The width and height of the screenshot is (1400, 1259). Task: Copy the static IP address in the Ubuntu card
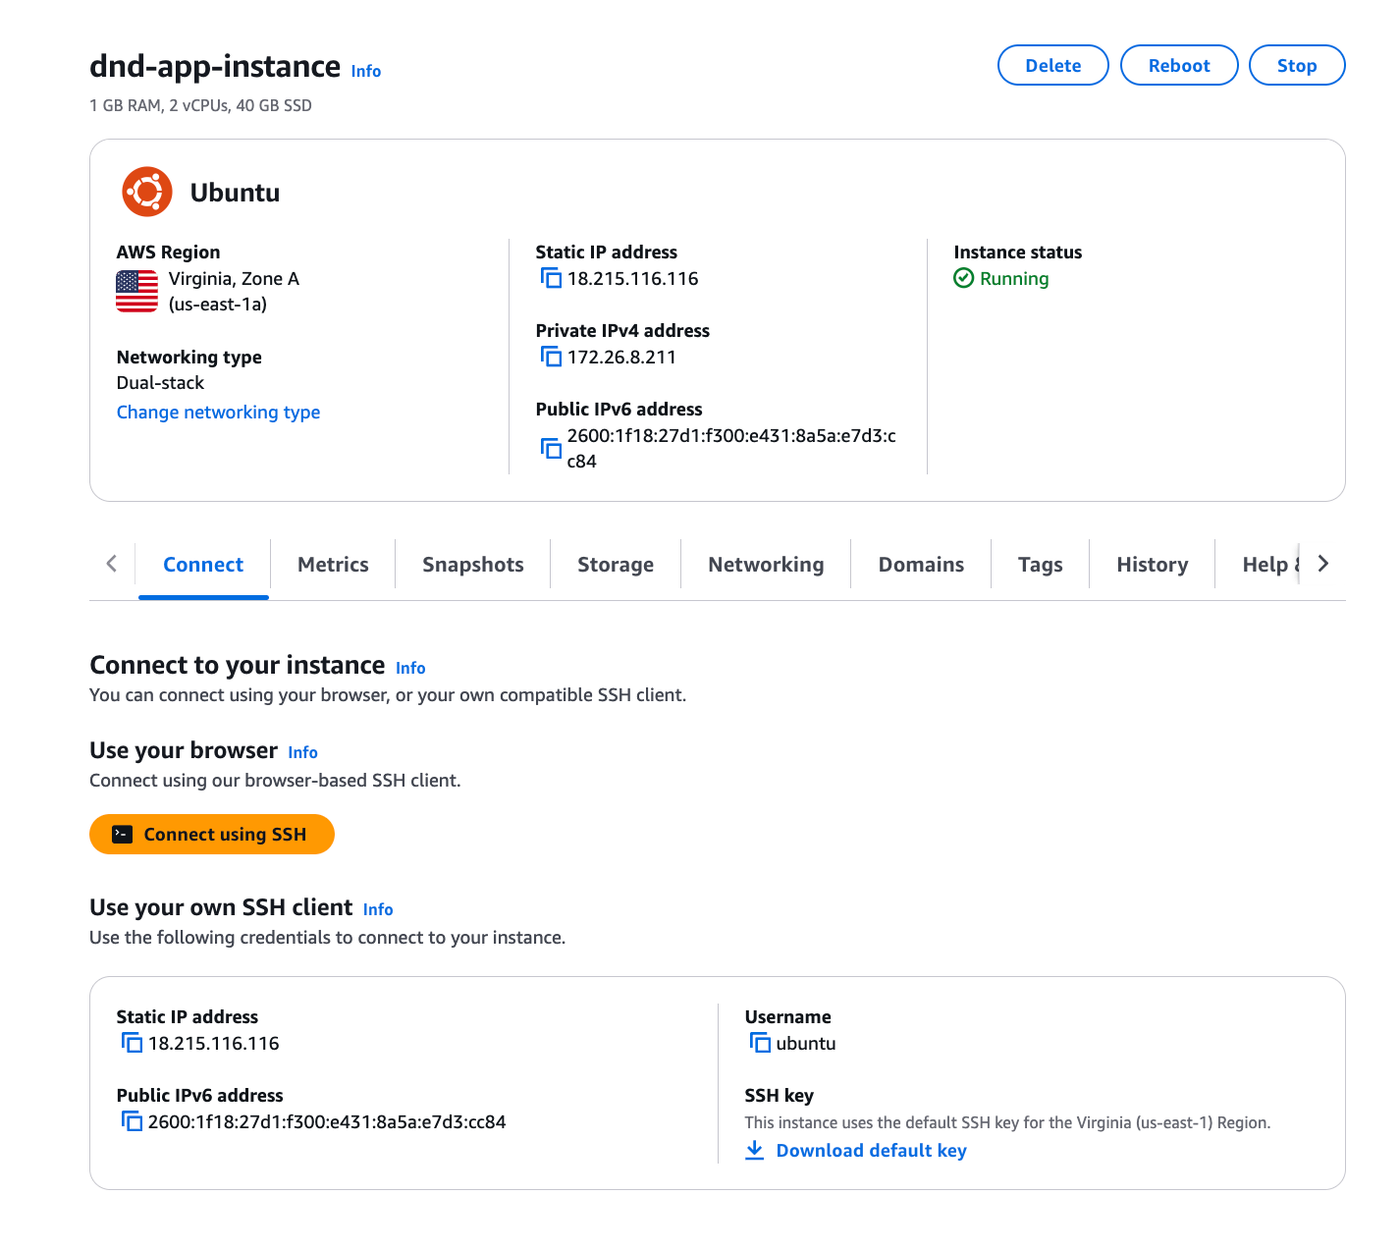coord(551,278)
